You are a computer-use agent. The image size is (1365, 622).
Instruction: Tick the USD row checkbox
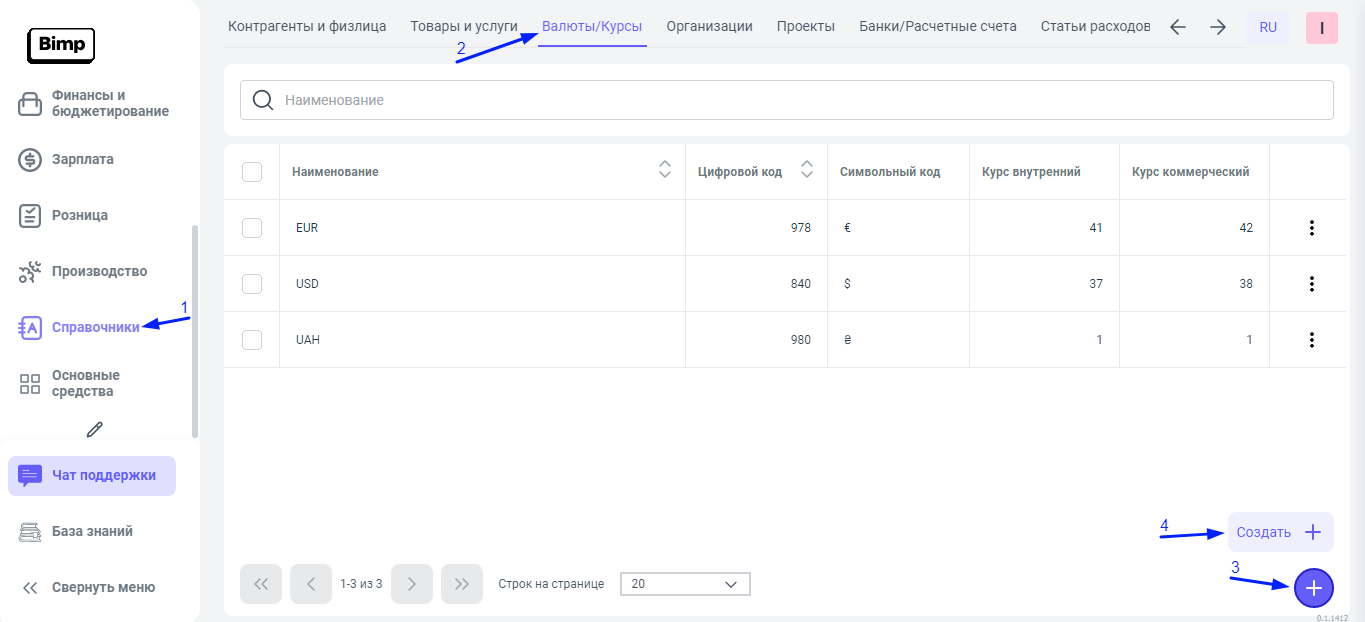click(252, 284)
